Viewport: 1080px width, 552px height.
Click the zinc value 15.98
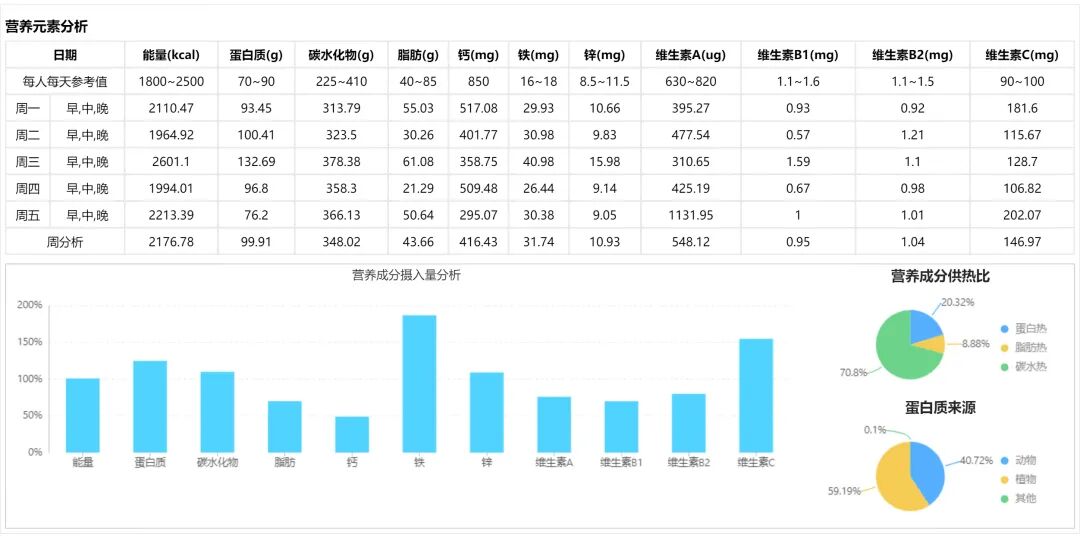pyautogui.click(x=604, y=162)
